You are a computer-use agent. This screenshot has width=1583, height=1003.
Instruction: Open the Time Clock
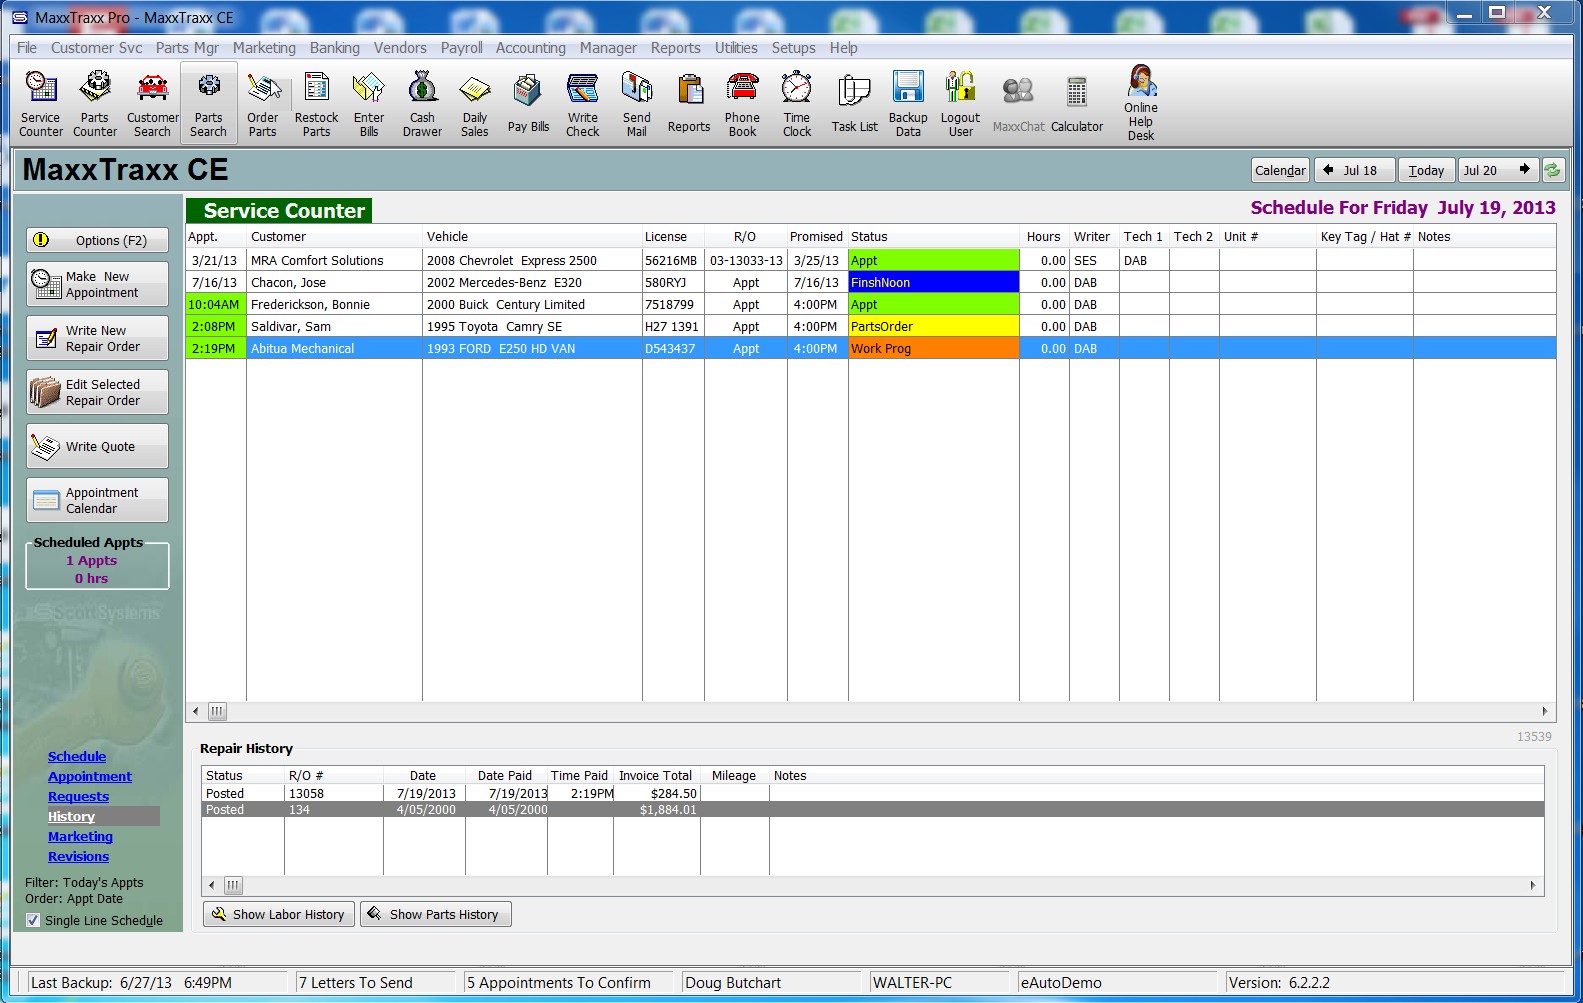[797, 104]
